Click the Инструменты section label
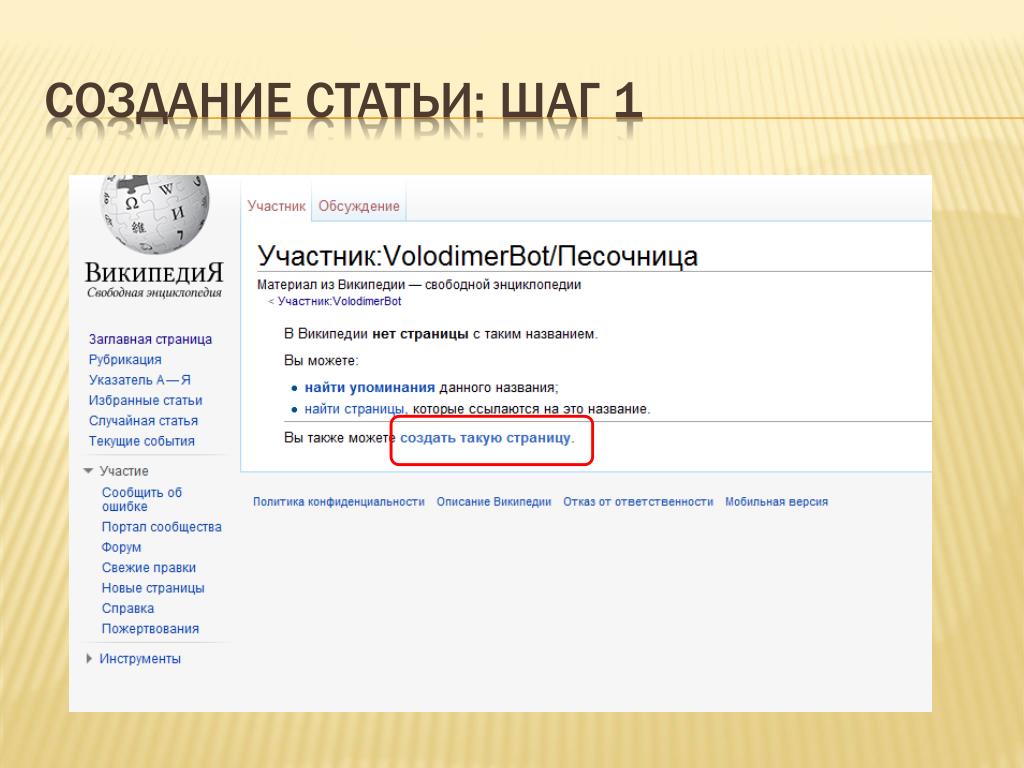Viewport: 1024px width, 768px height. (140, 658)
